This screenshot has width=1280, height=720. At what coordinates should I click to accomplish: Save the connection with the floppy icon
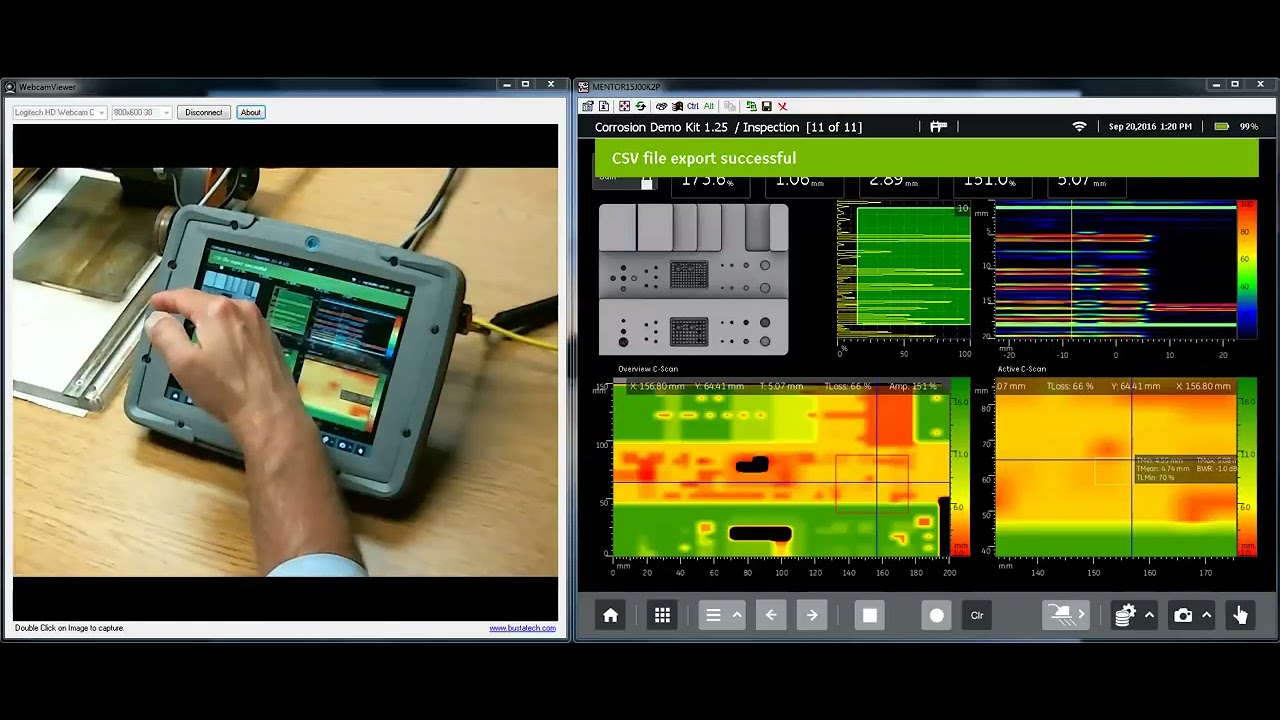[x=767, y=106]
